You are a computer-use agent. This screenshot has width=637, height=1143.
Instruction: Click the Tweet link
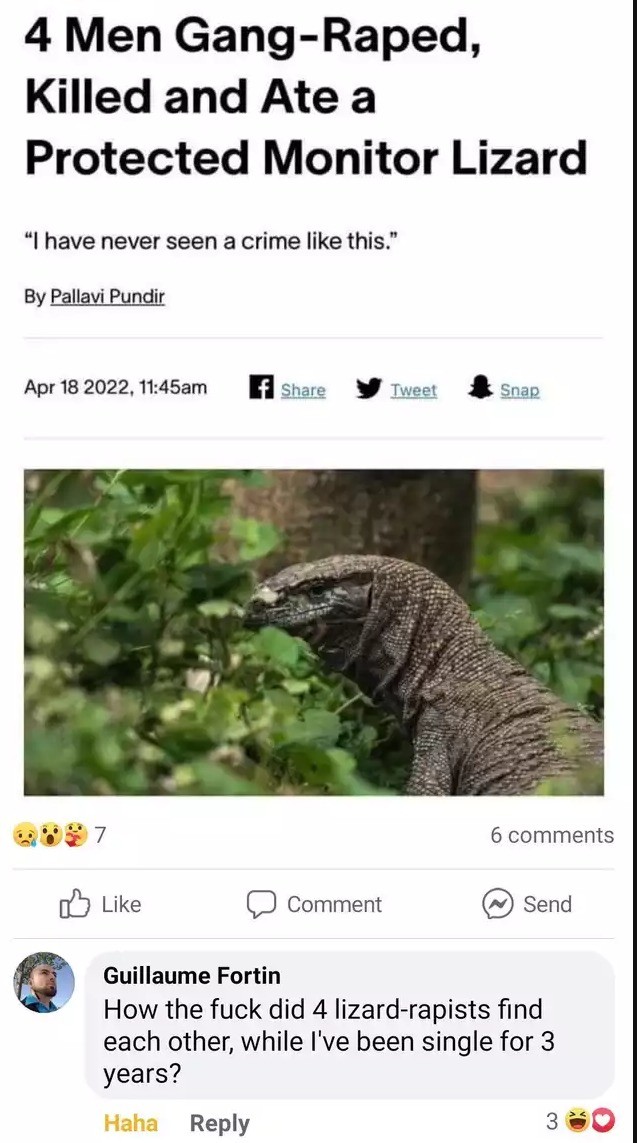[x=413, y=390]
